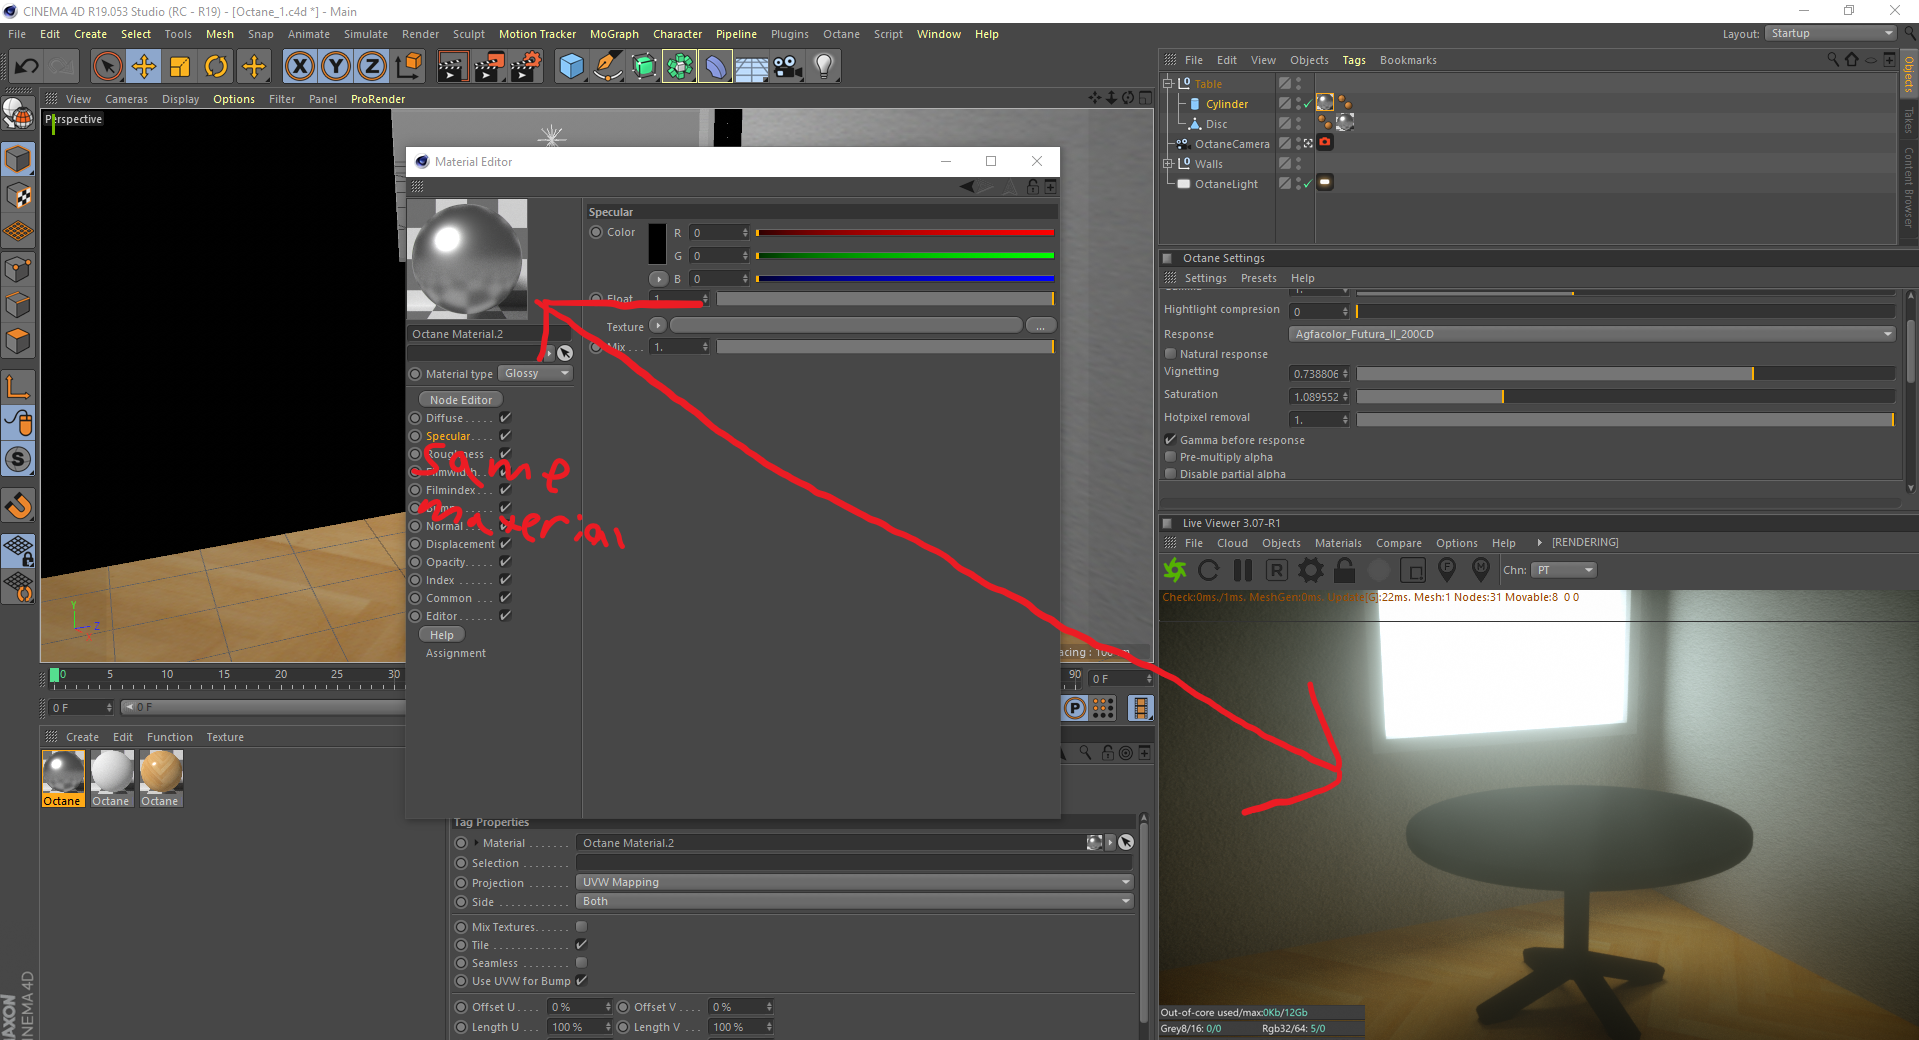1919x1040 pixels.
Task: Enable Natural response checkbox
Action: point(1170,354)
